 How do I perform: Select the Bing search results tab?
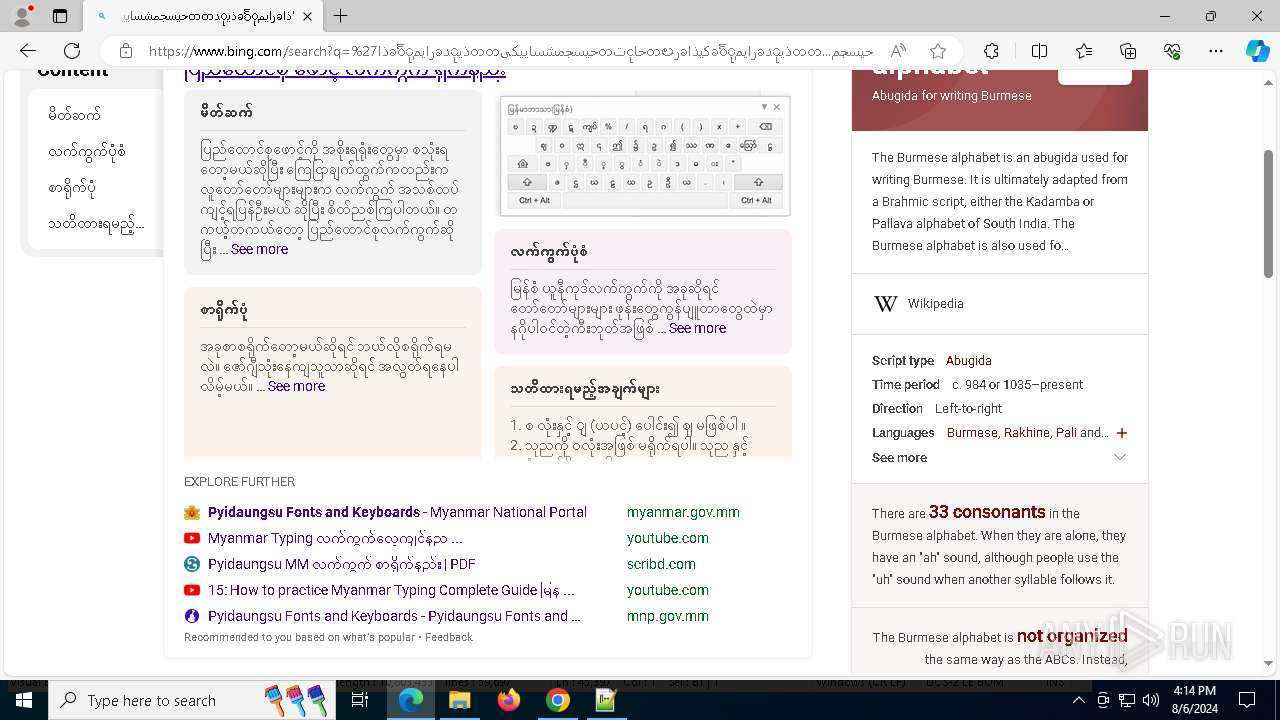203,16
